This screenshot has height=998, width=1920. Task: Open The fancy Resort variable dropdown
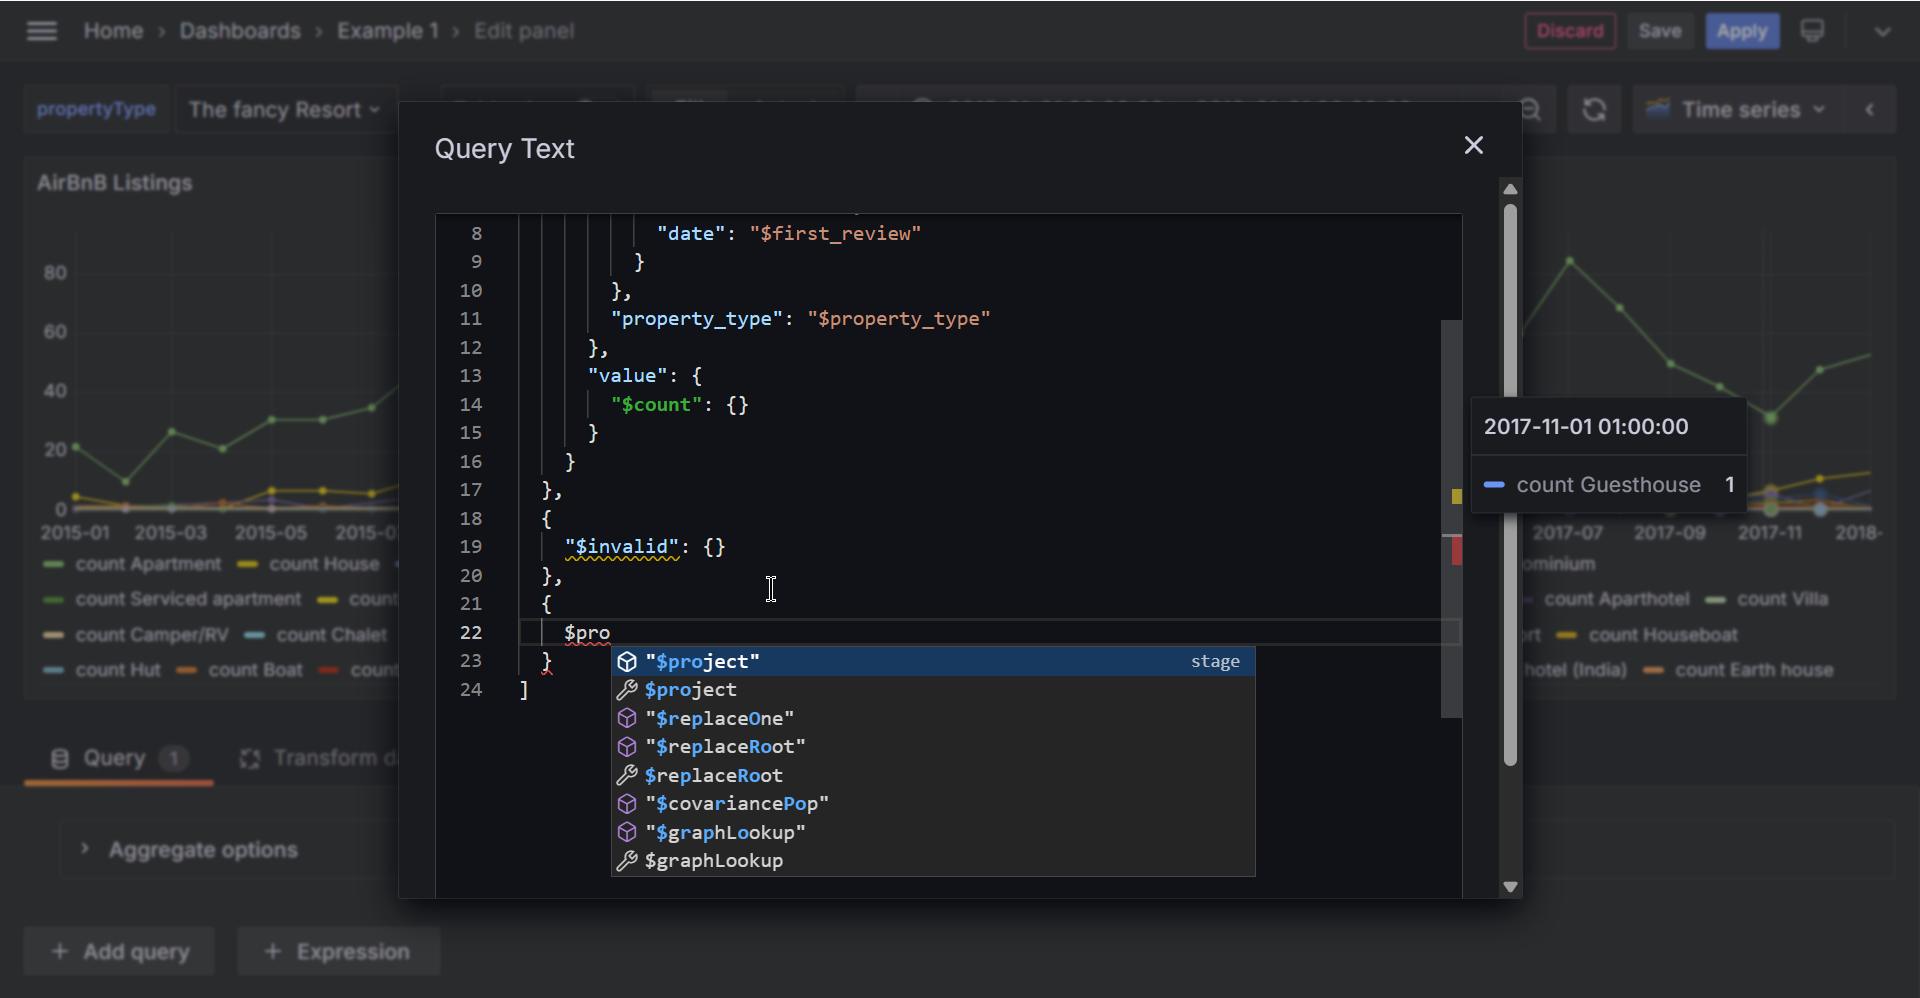284,110
